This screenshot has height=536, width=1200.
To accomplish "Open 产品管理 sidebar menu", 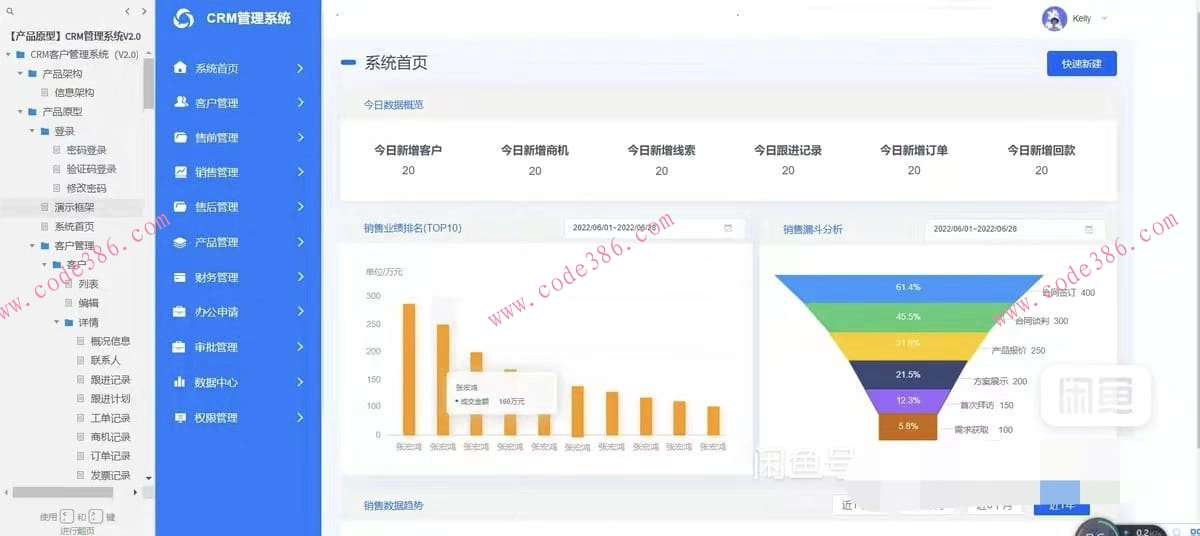I will coord(238,242).
